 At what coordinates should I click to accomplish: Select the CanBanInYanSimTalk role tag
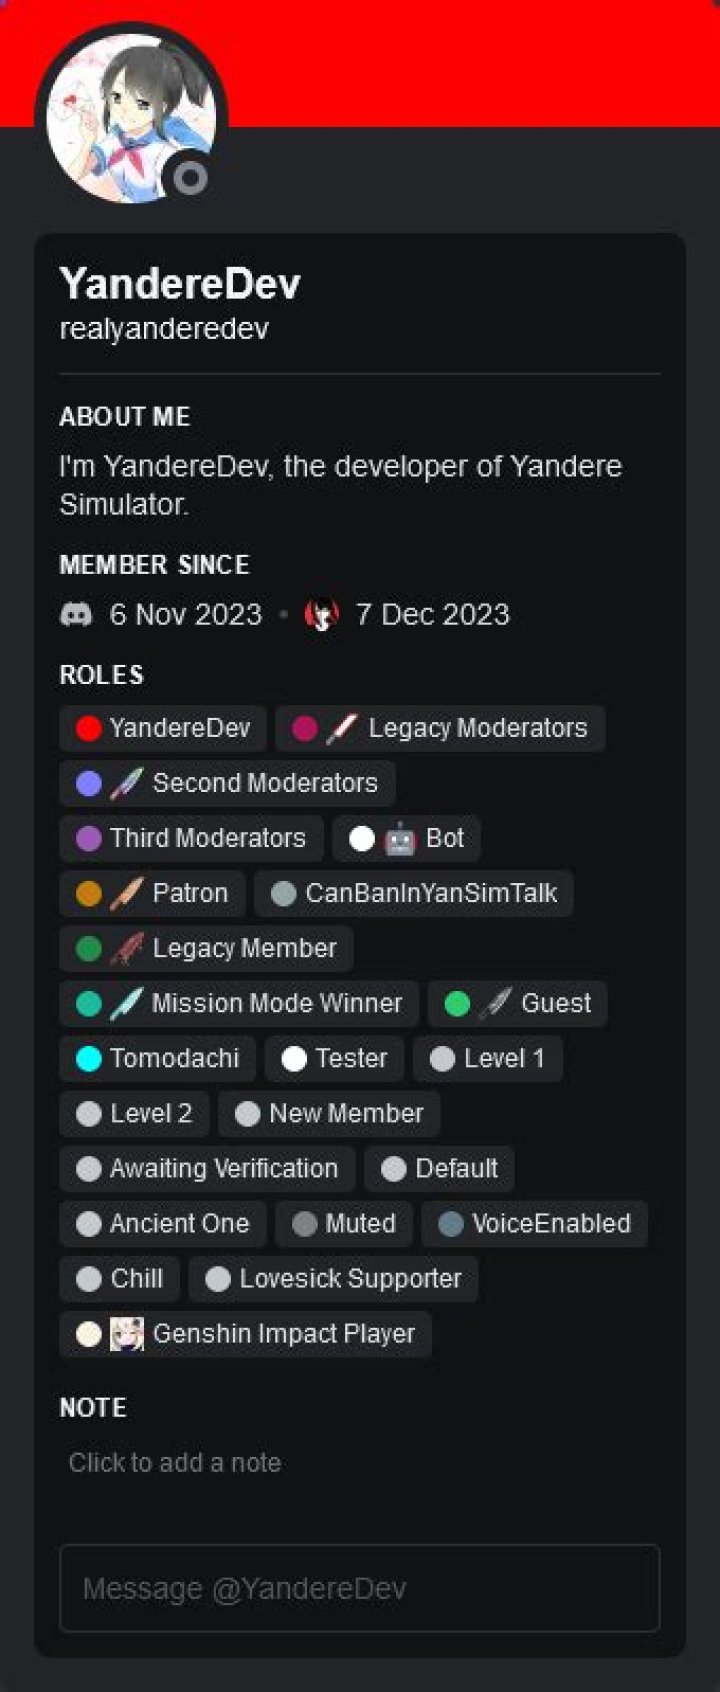click(413, 893)
